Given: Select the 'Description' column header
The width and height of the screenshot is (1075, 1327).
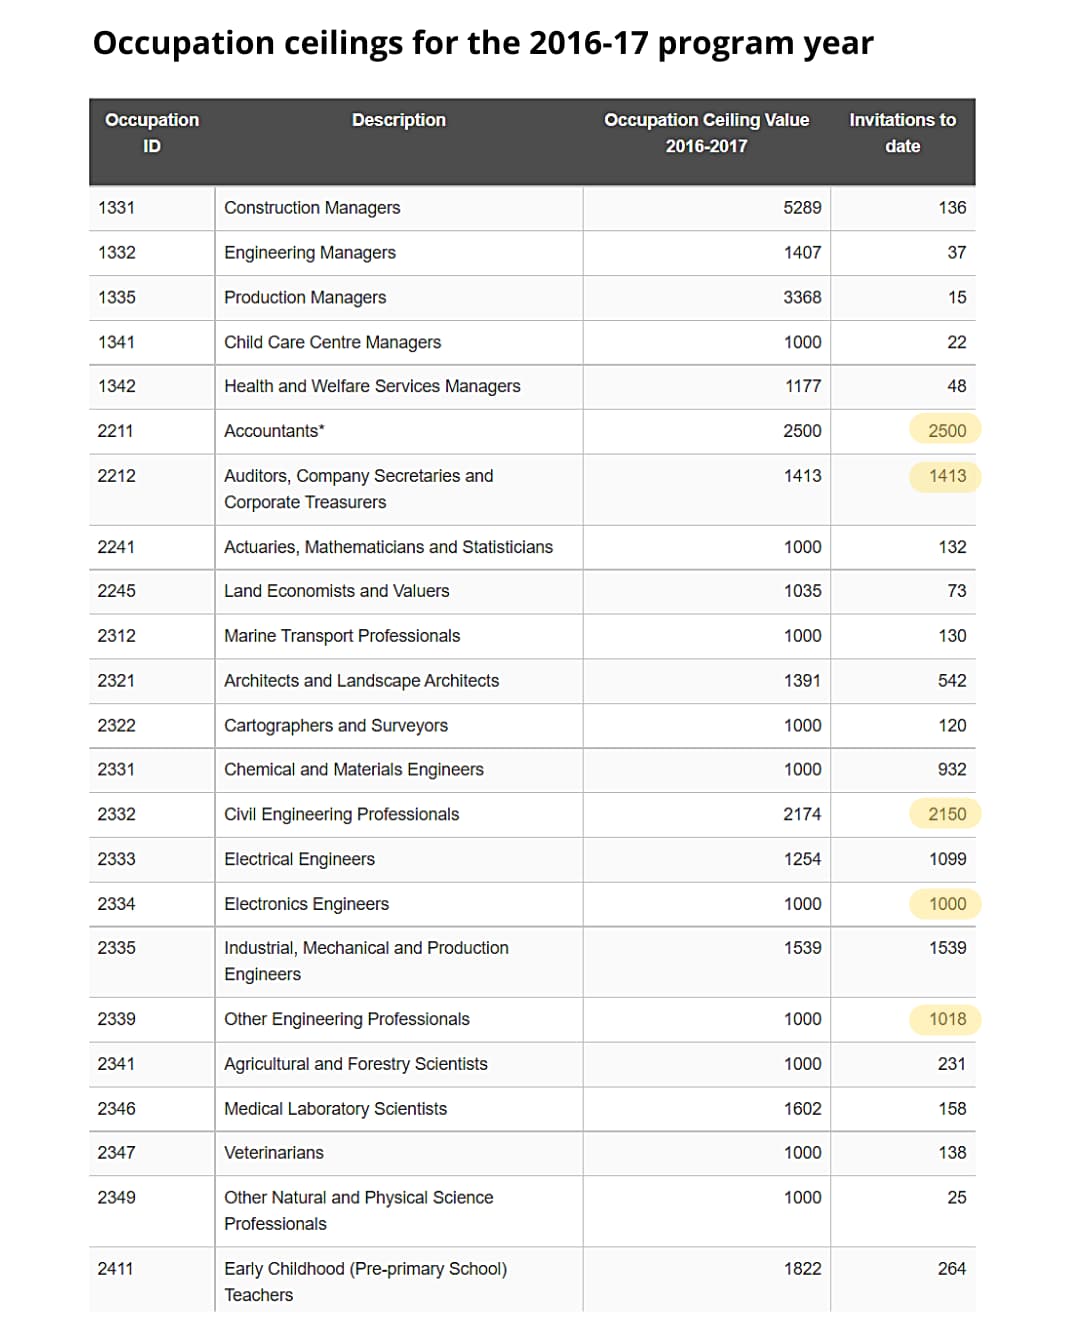Looking at the screenshot, I should point(399,120).
